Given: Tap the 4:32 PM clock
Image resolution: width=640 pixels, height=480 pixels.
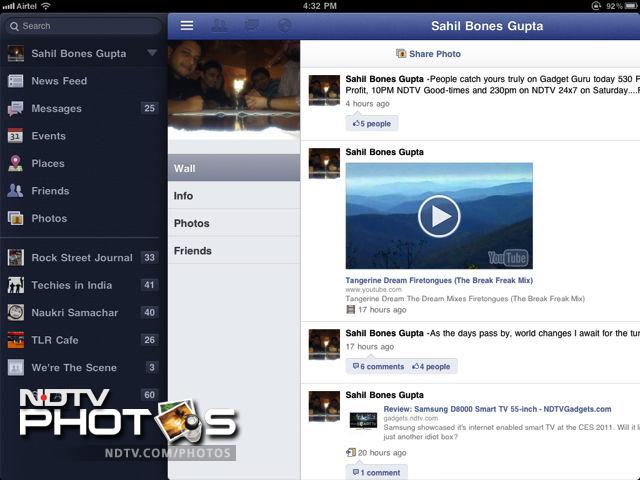Looking at the screenshot, I should [x=320, y=6].
